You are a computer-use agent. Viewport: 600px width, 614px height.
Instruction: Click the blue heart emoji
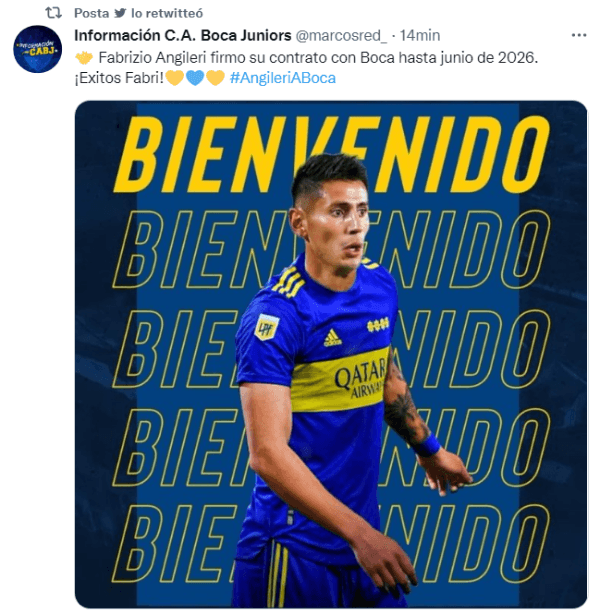tap(195, 78)
